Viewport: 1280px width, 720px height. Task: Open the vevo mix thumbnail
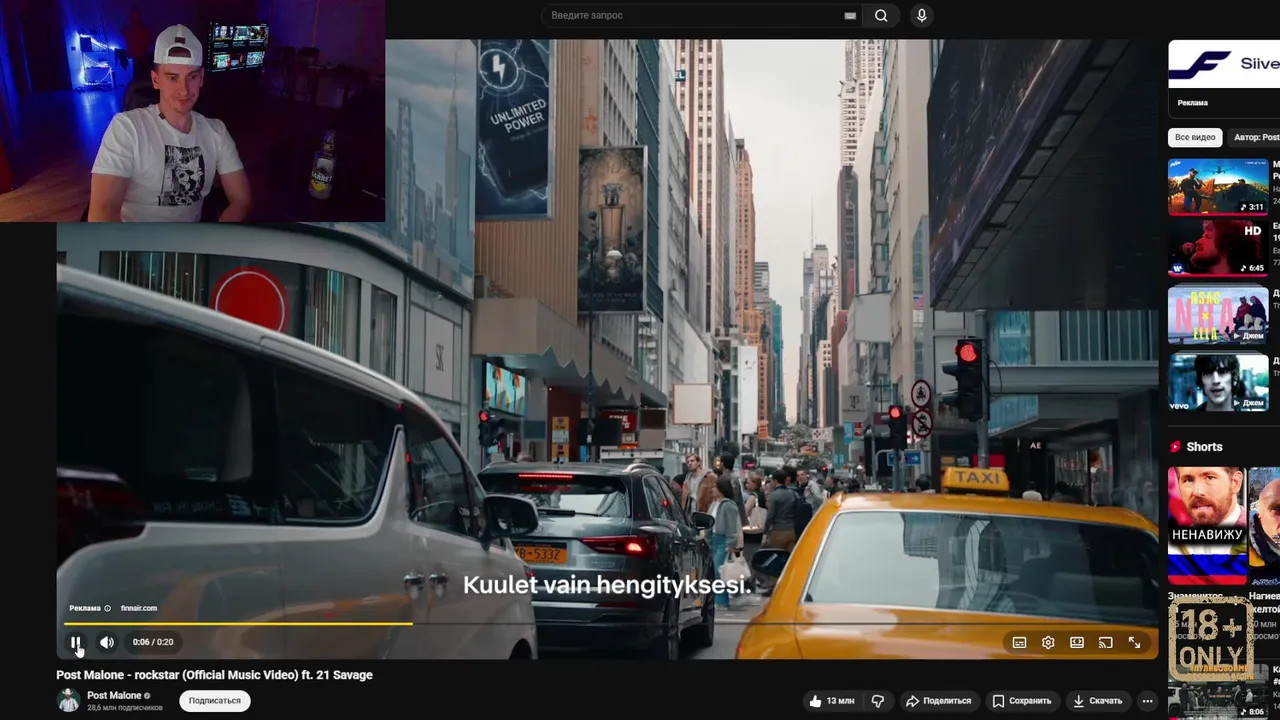tap(1218, 382)
